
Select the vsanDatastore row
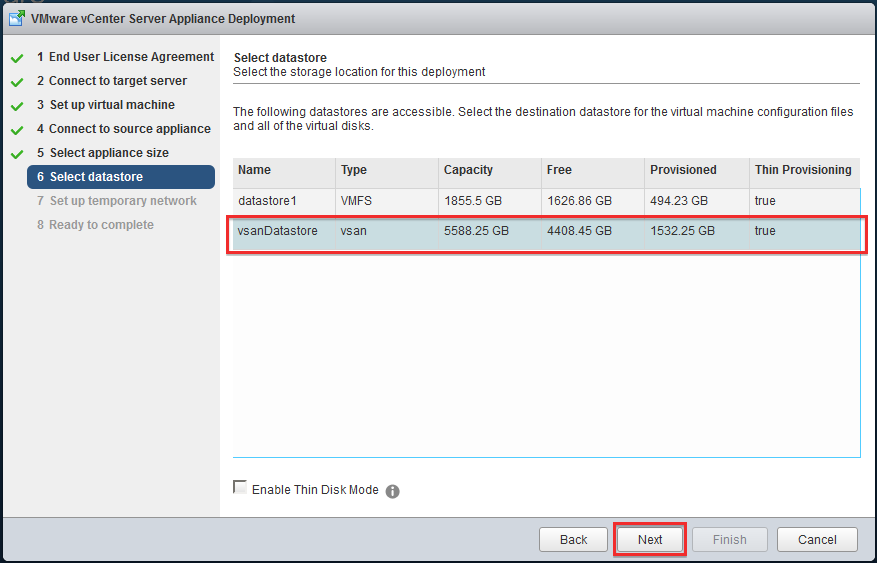tap(546, 231)
